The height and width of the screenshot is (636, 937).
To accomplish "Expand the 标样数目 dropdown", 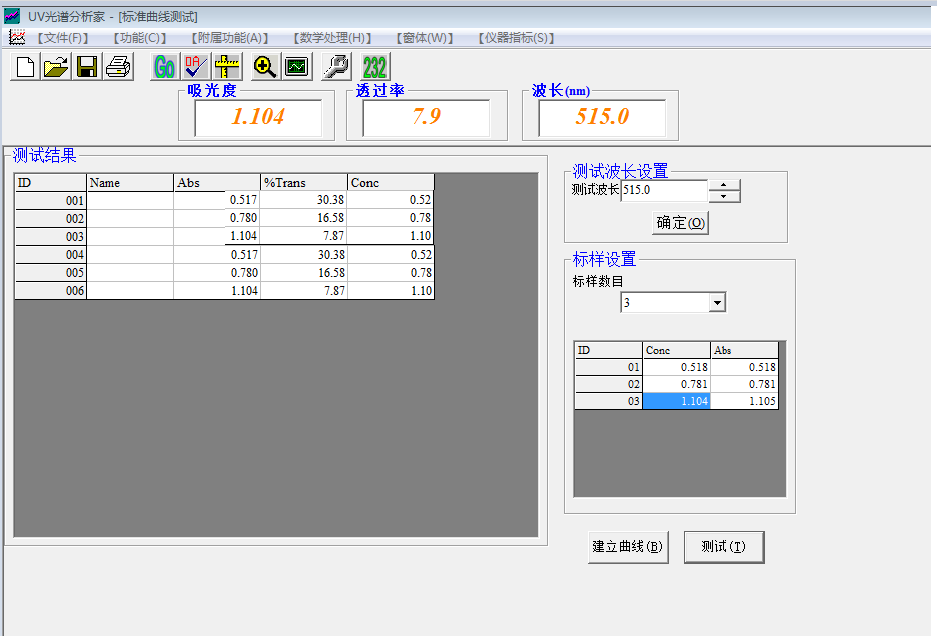I will click(717, 302).
